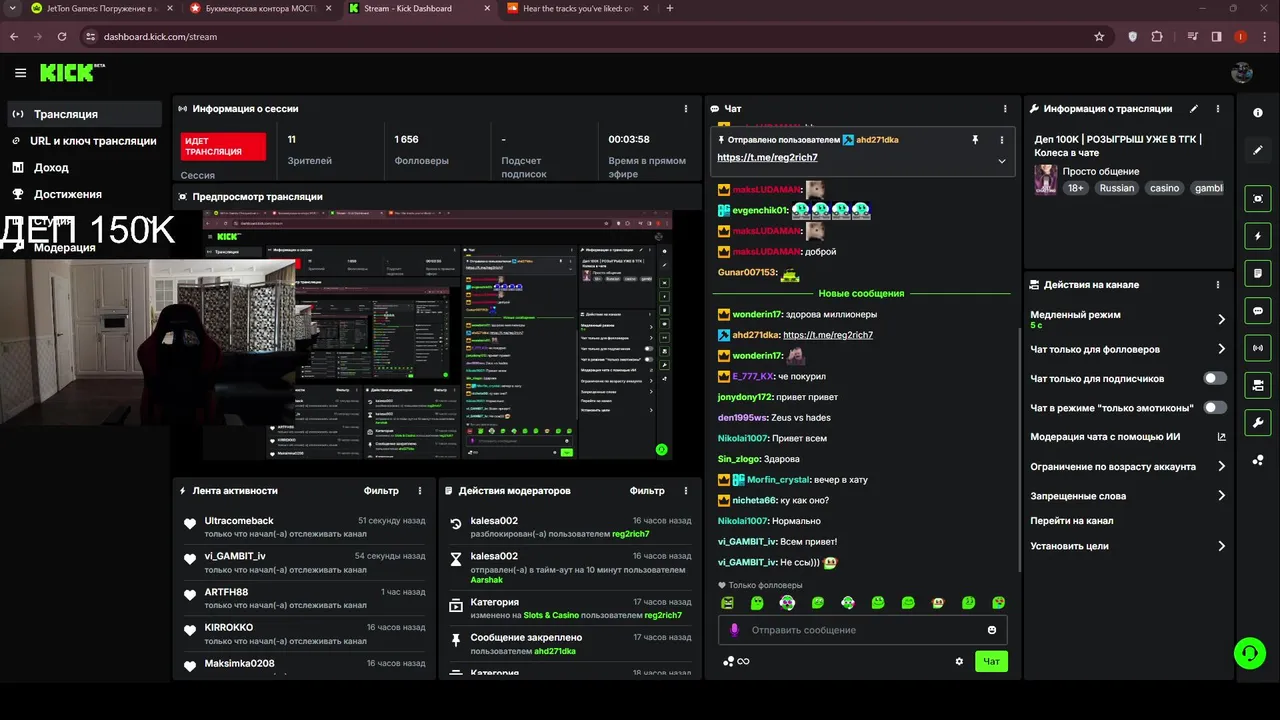Click the dots layout icon in right sidebar
The height and width of the screenshot is (720, 1280).
[x=1258, y=460]
